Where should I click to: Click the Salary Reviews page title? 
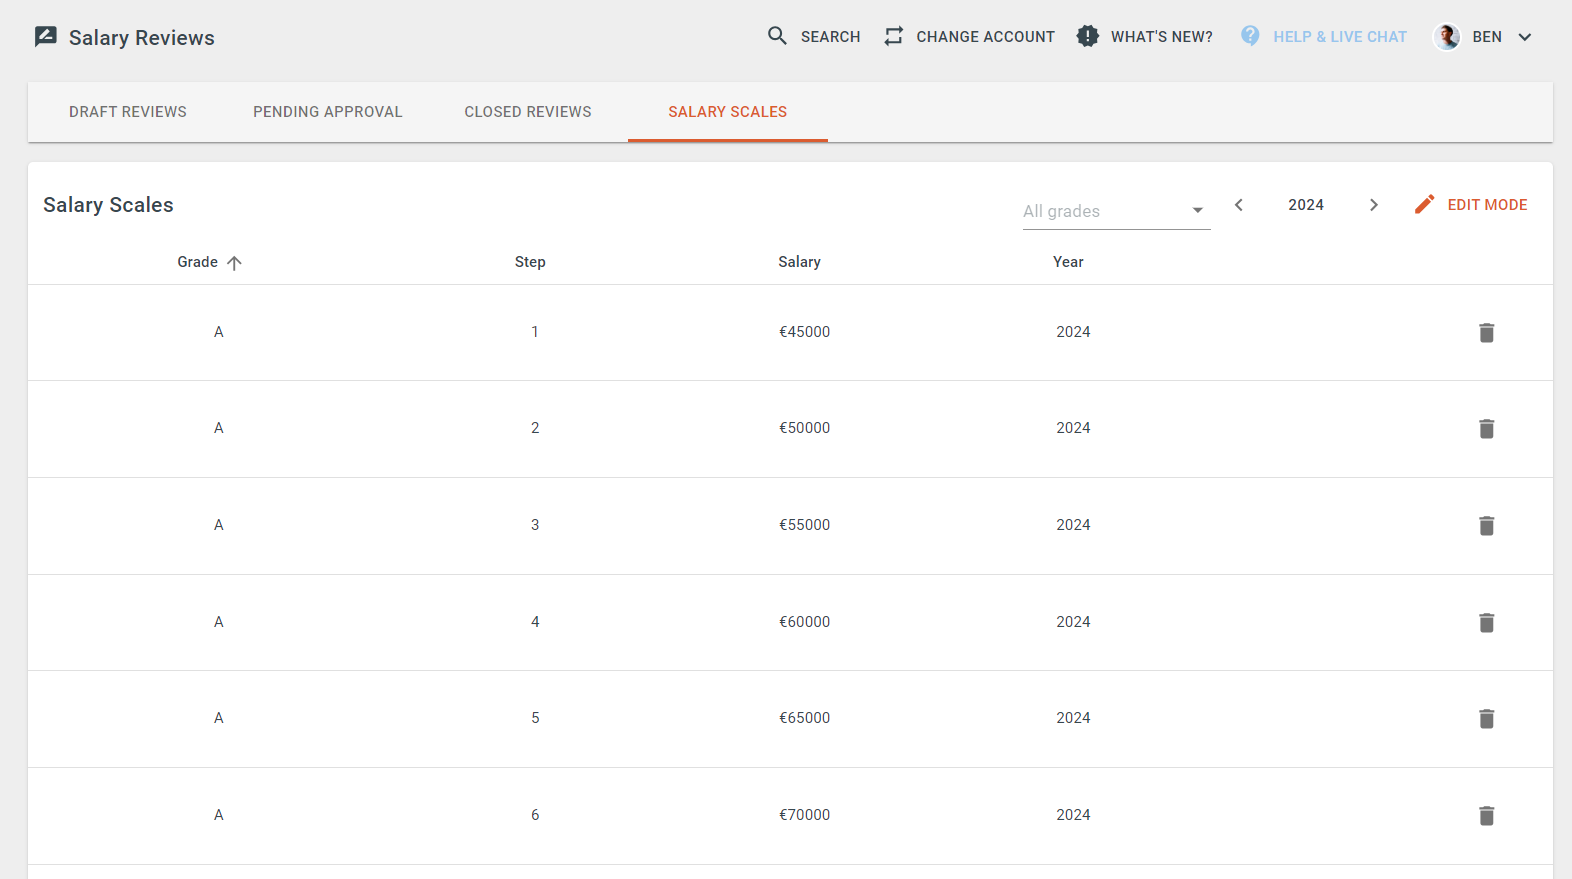point(142,38)
